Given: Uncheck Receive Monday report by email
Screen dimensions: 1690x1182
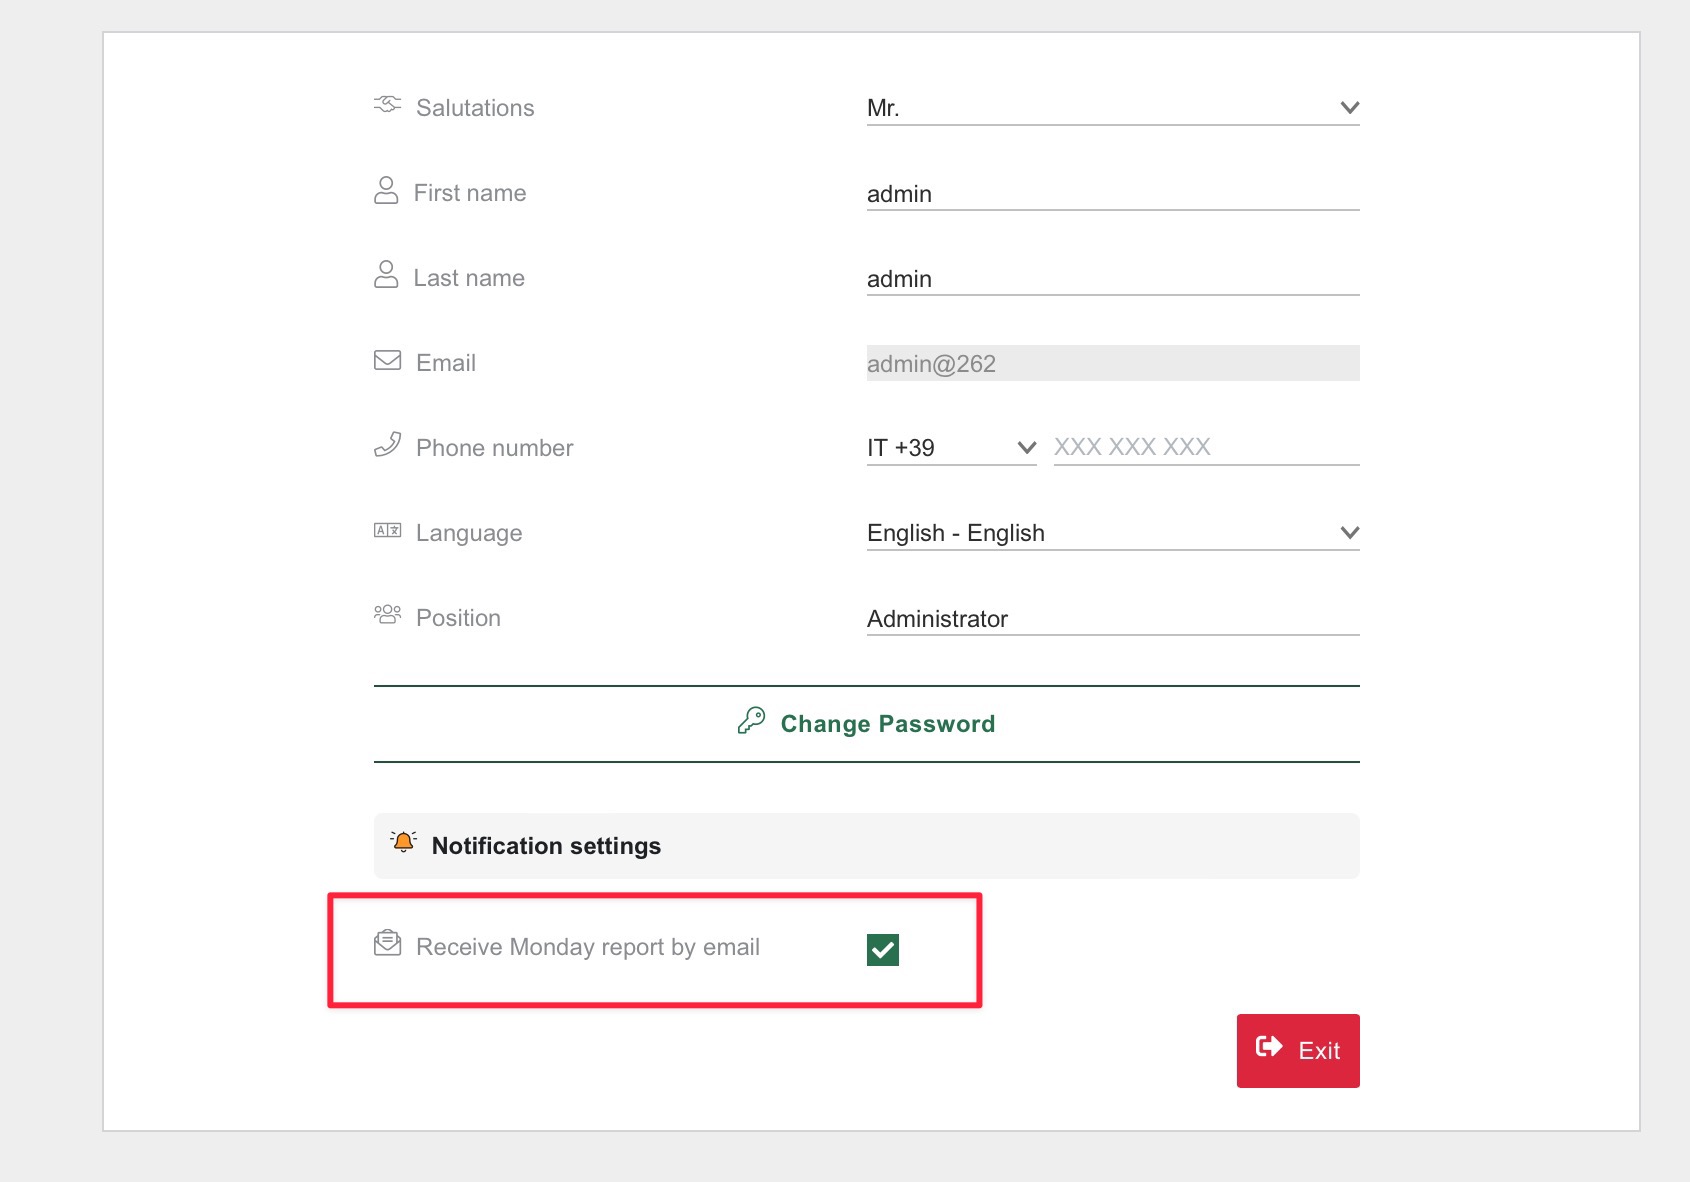Looking at the screenshot, I should [x=884, y=948].
